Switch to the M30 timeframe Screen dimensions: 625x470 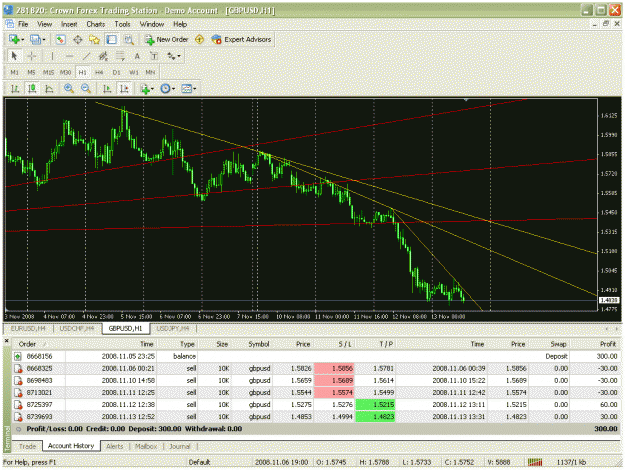[65, 72]
